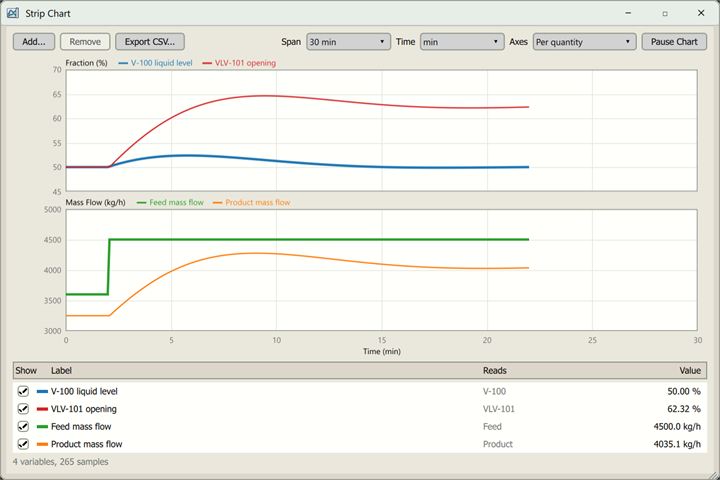
Task: Click the Feed reads cell
Action: [492, 427]
